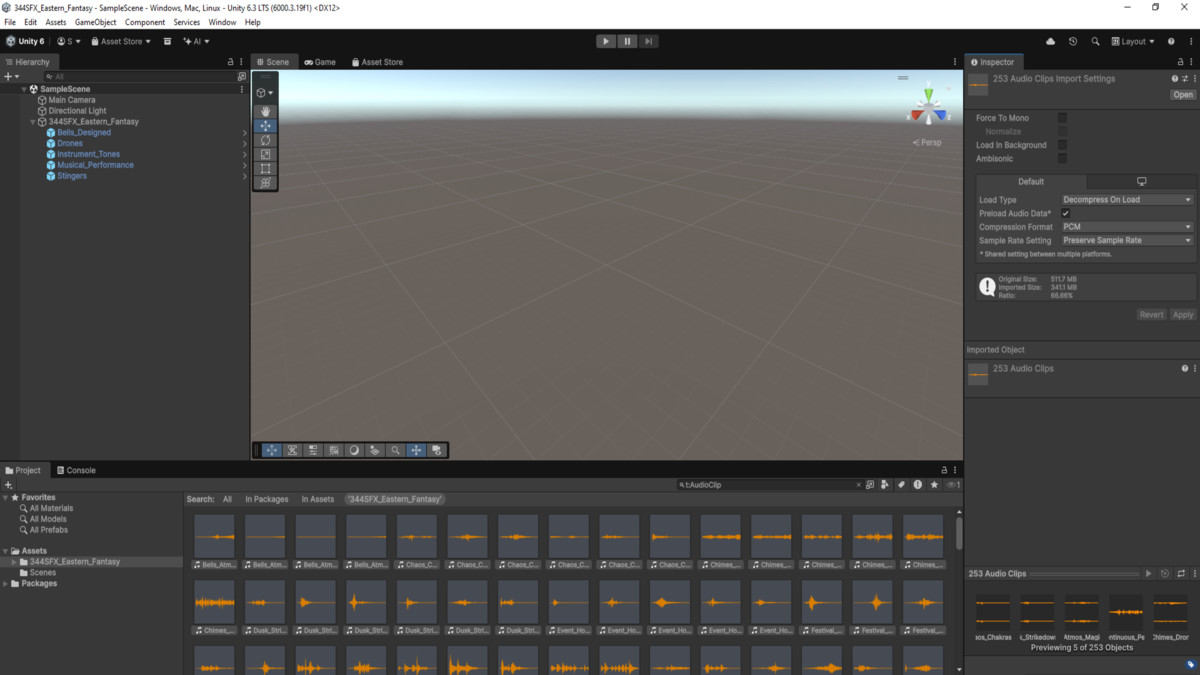The height and width of the screenshot is (675, 1200).
Task: Select the Rotate tool
Action: (x=265, y=140)
